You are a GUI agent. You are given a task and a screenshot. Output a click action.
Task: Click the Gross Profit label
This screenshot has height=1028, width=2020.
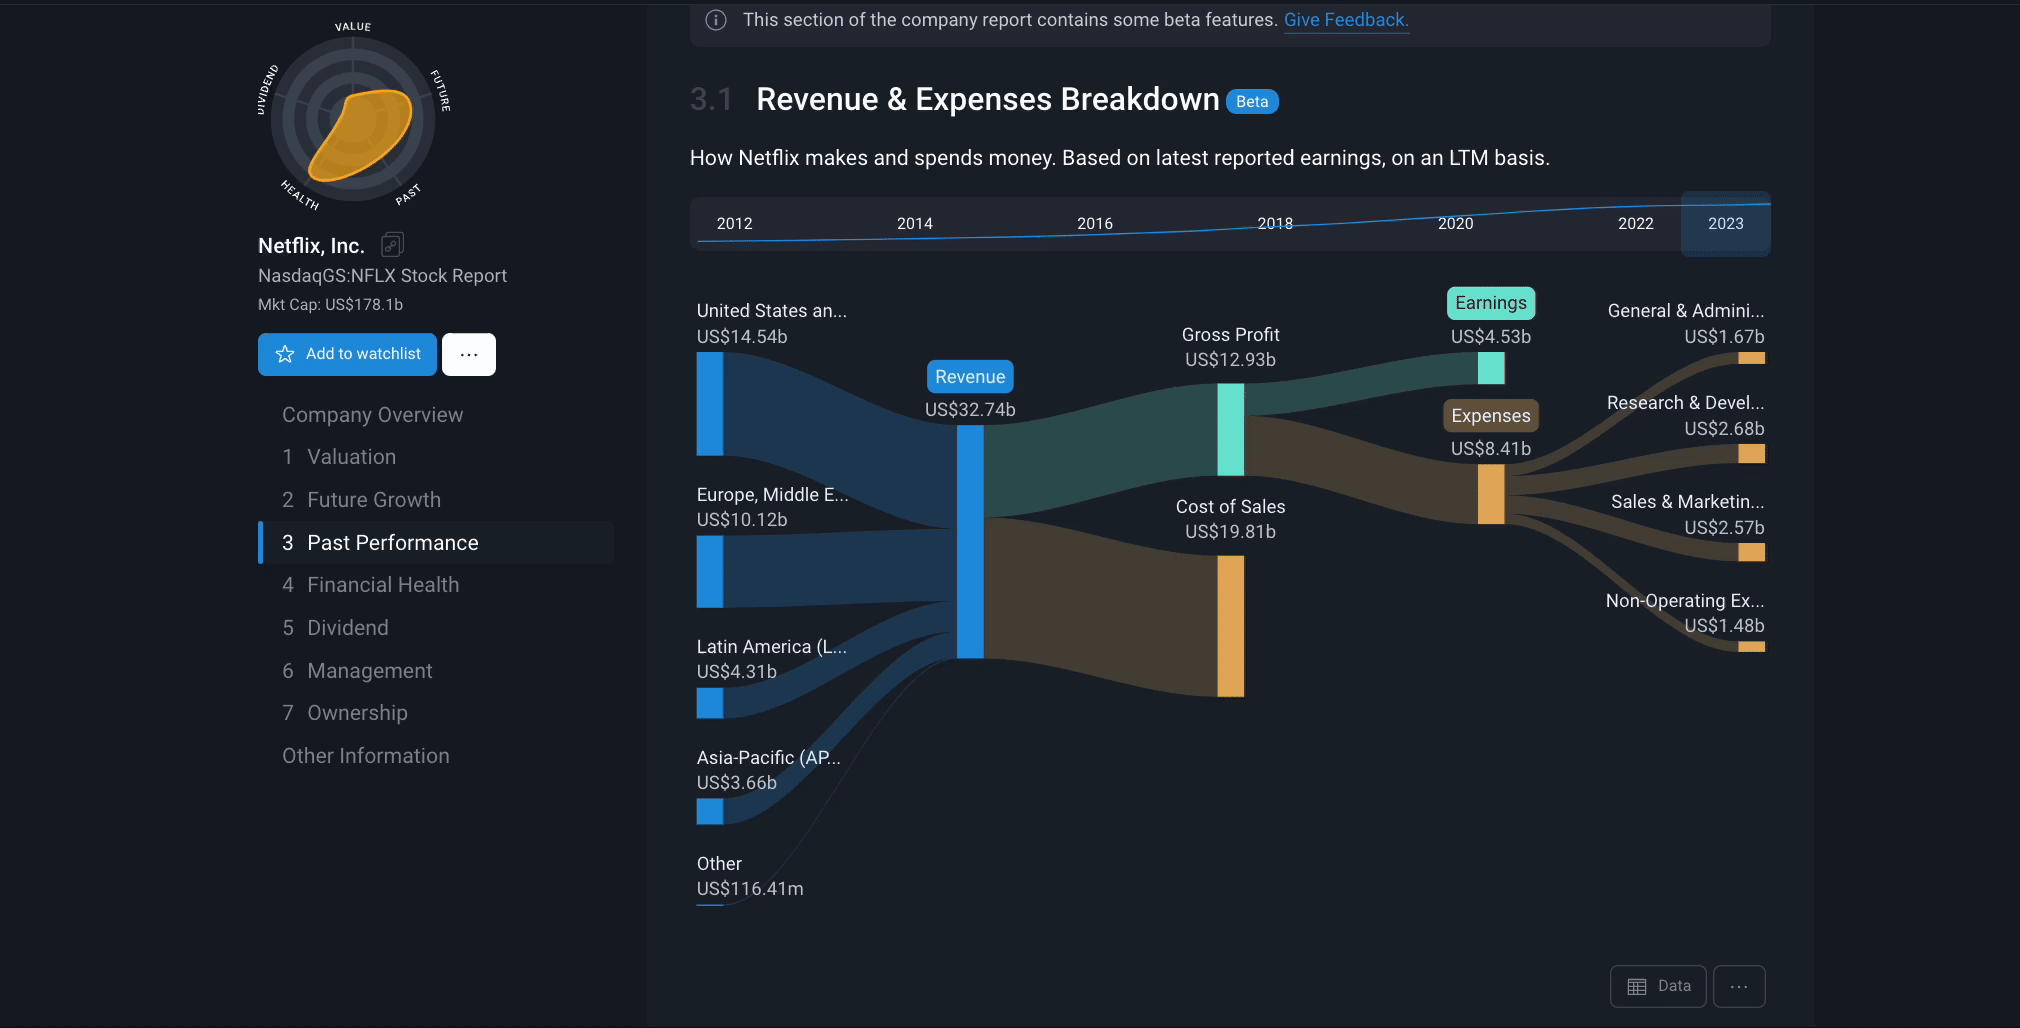tap(1231, 335)
